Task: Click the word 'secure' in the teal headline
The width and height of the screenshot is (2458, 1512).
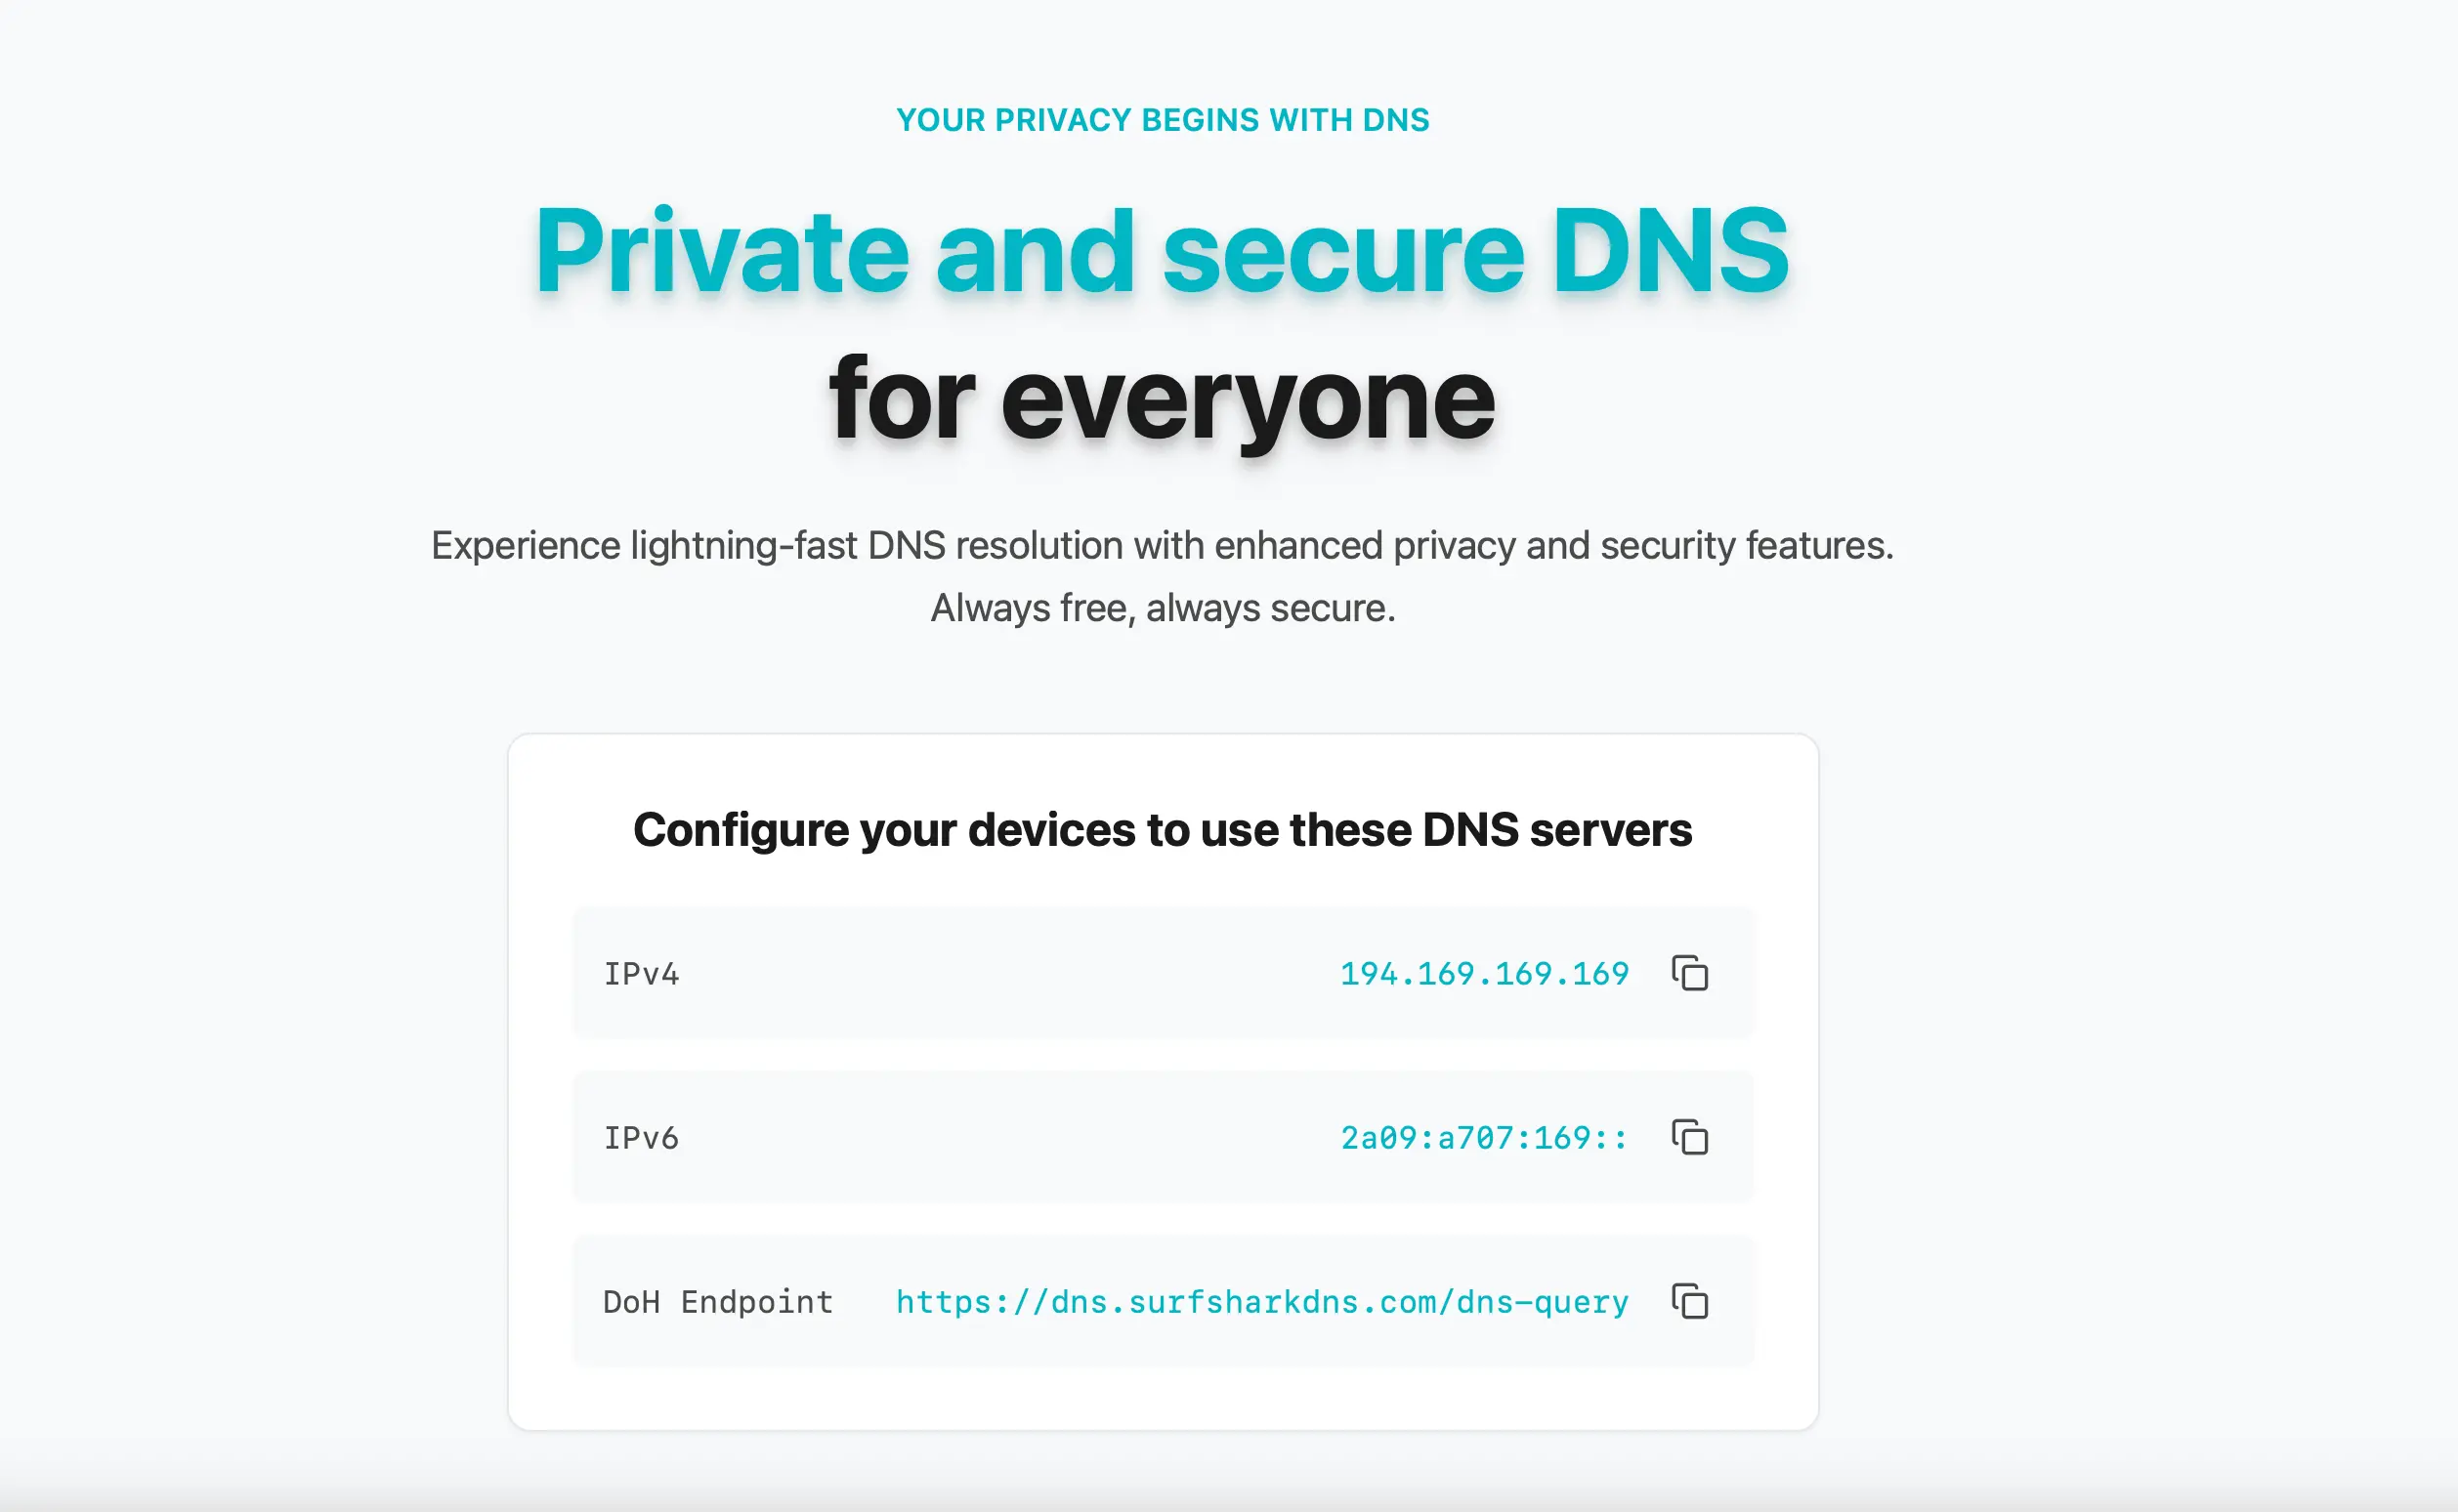Action: (1343, 254)
